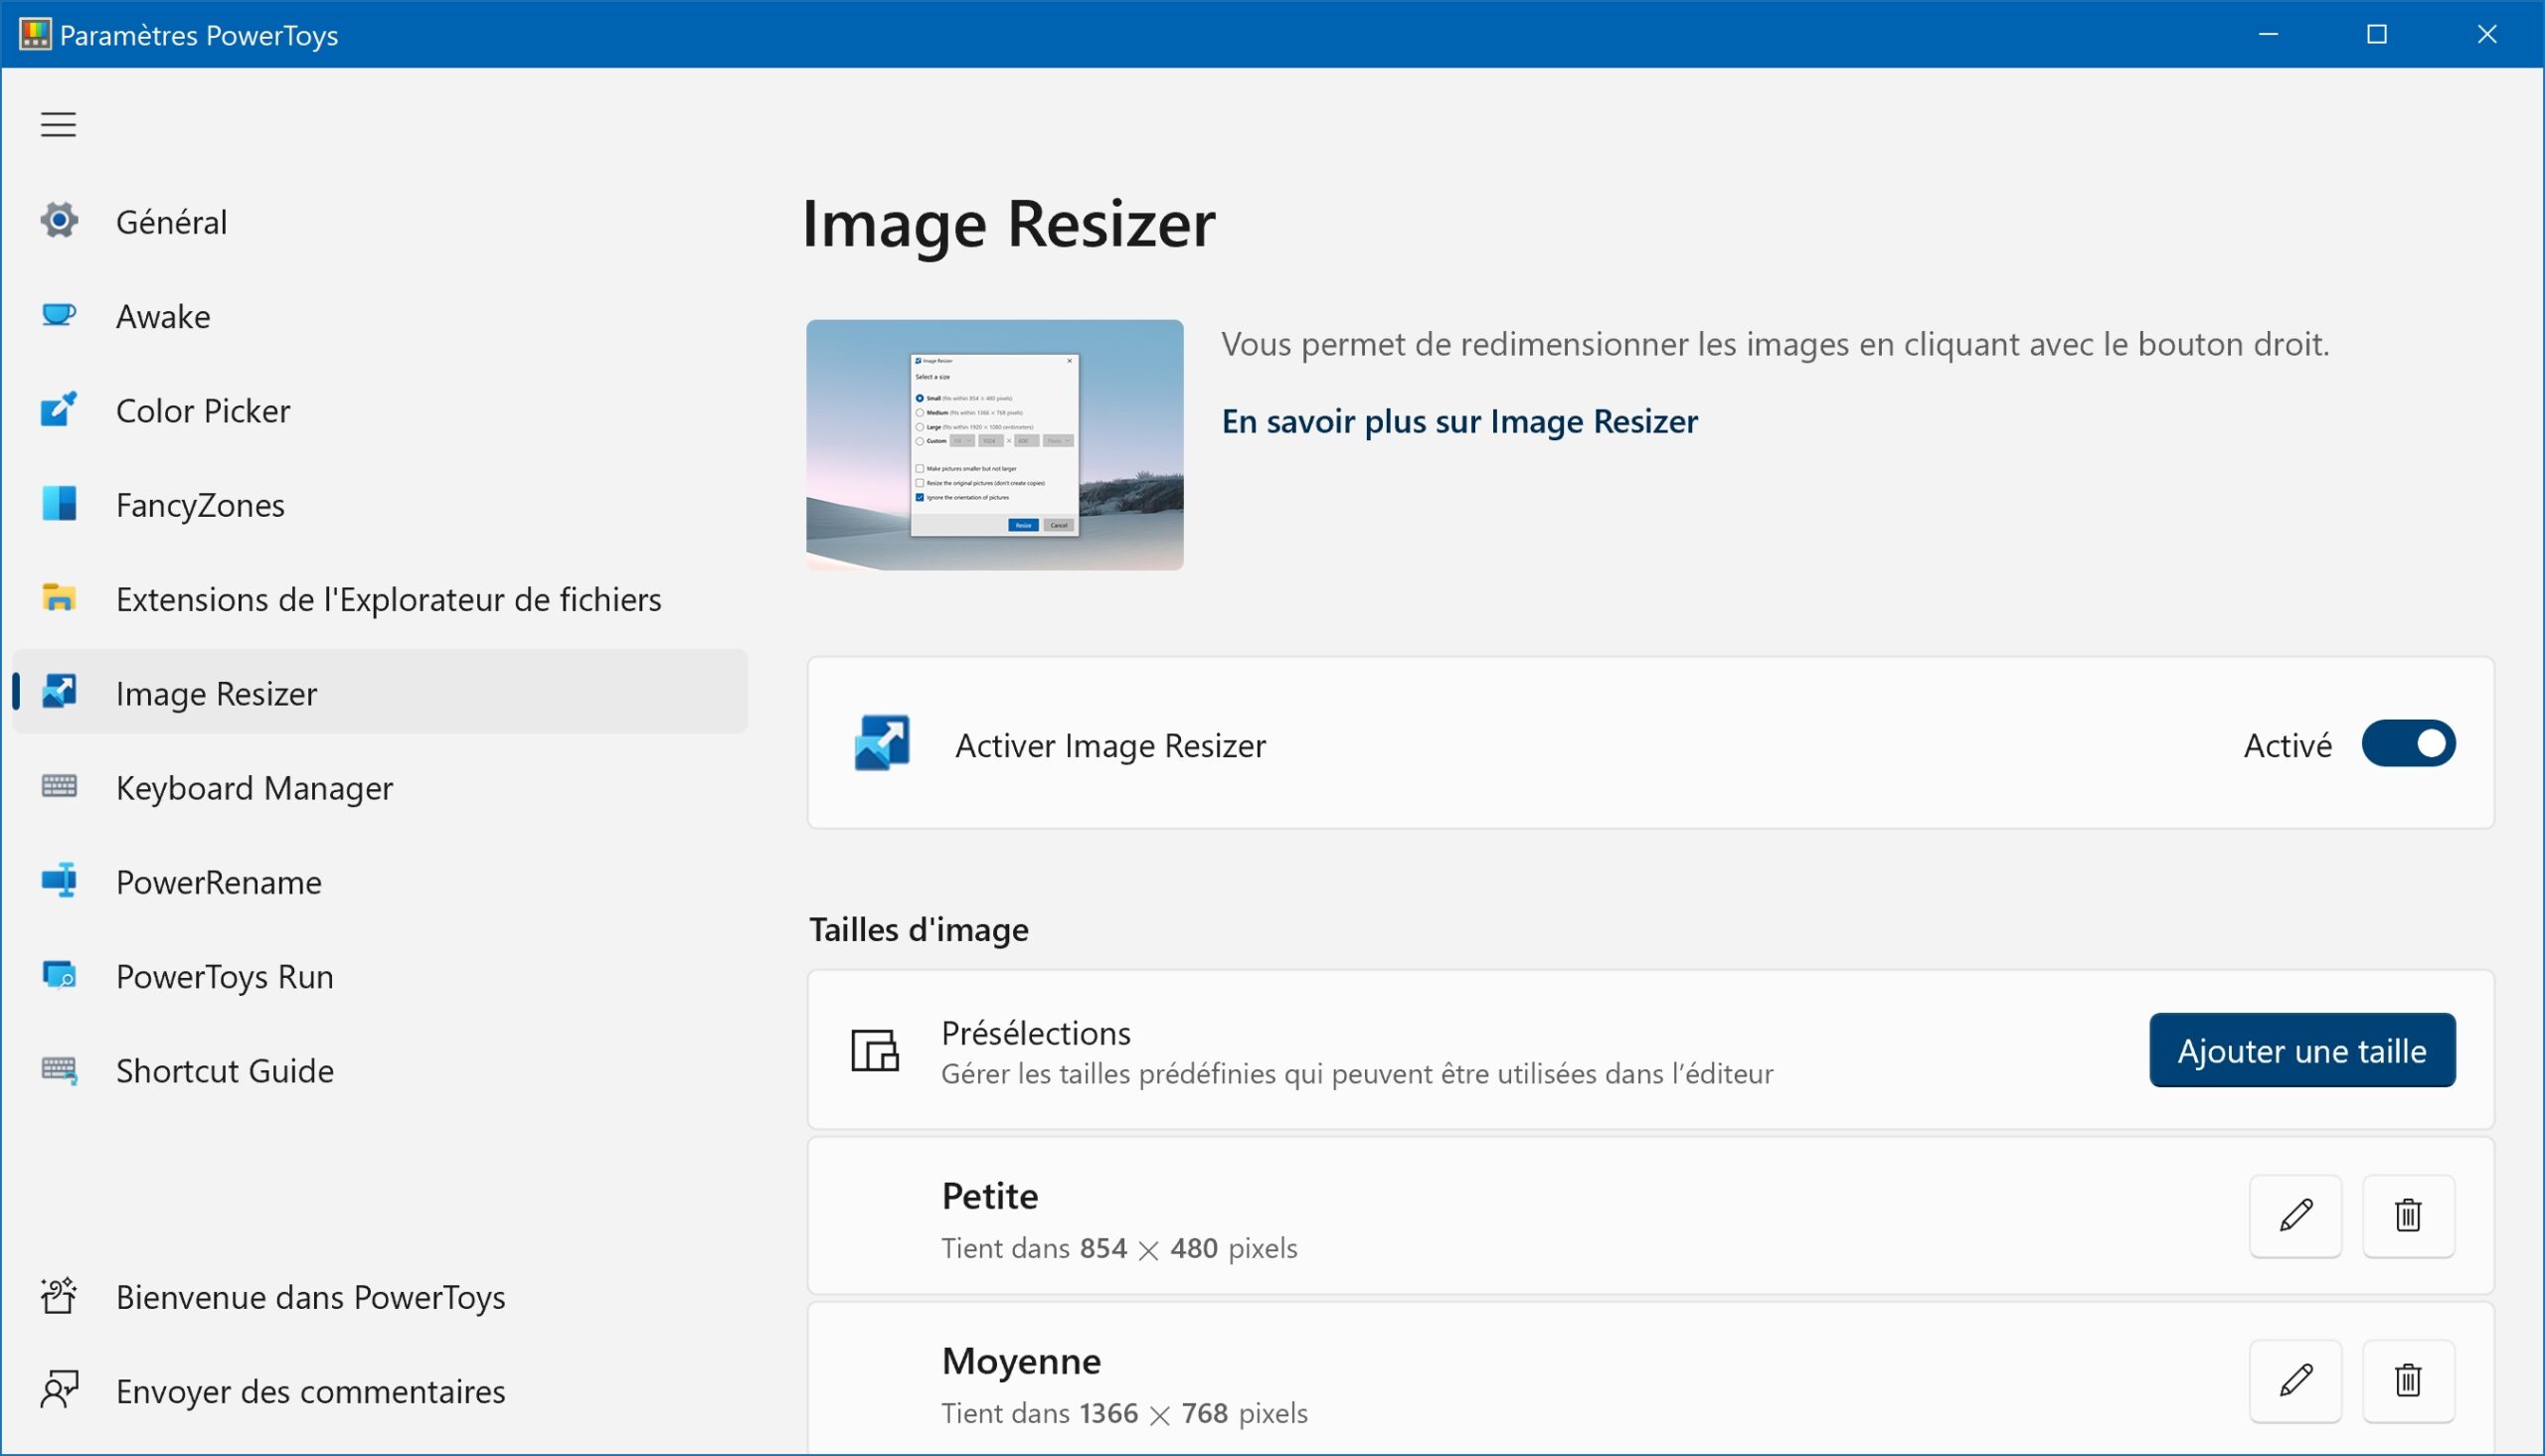Navigate to FancyZones settings
Image resolution: width=2545 pixels, height=1456 pixels.
380,504
